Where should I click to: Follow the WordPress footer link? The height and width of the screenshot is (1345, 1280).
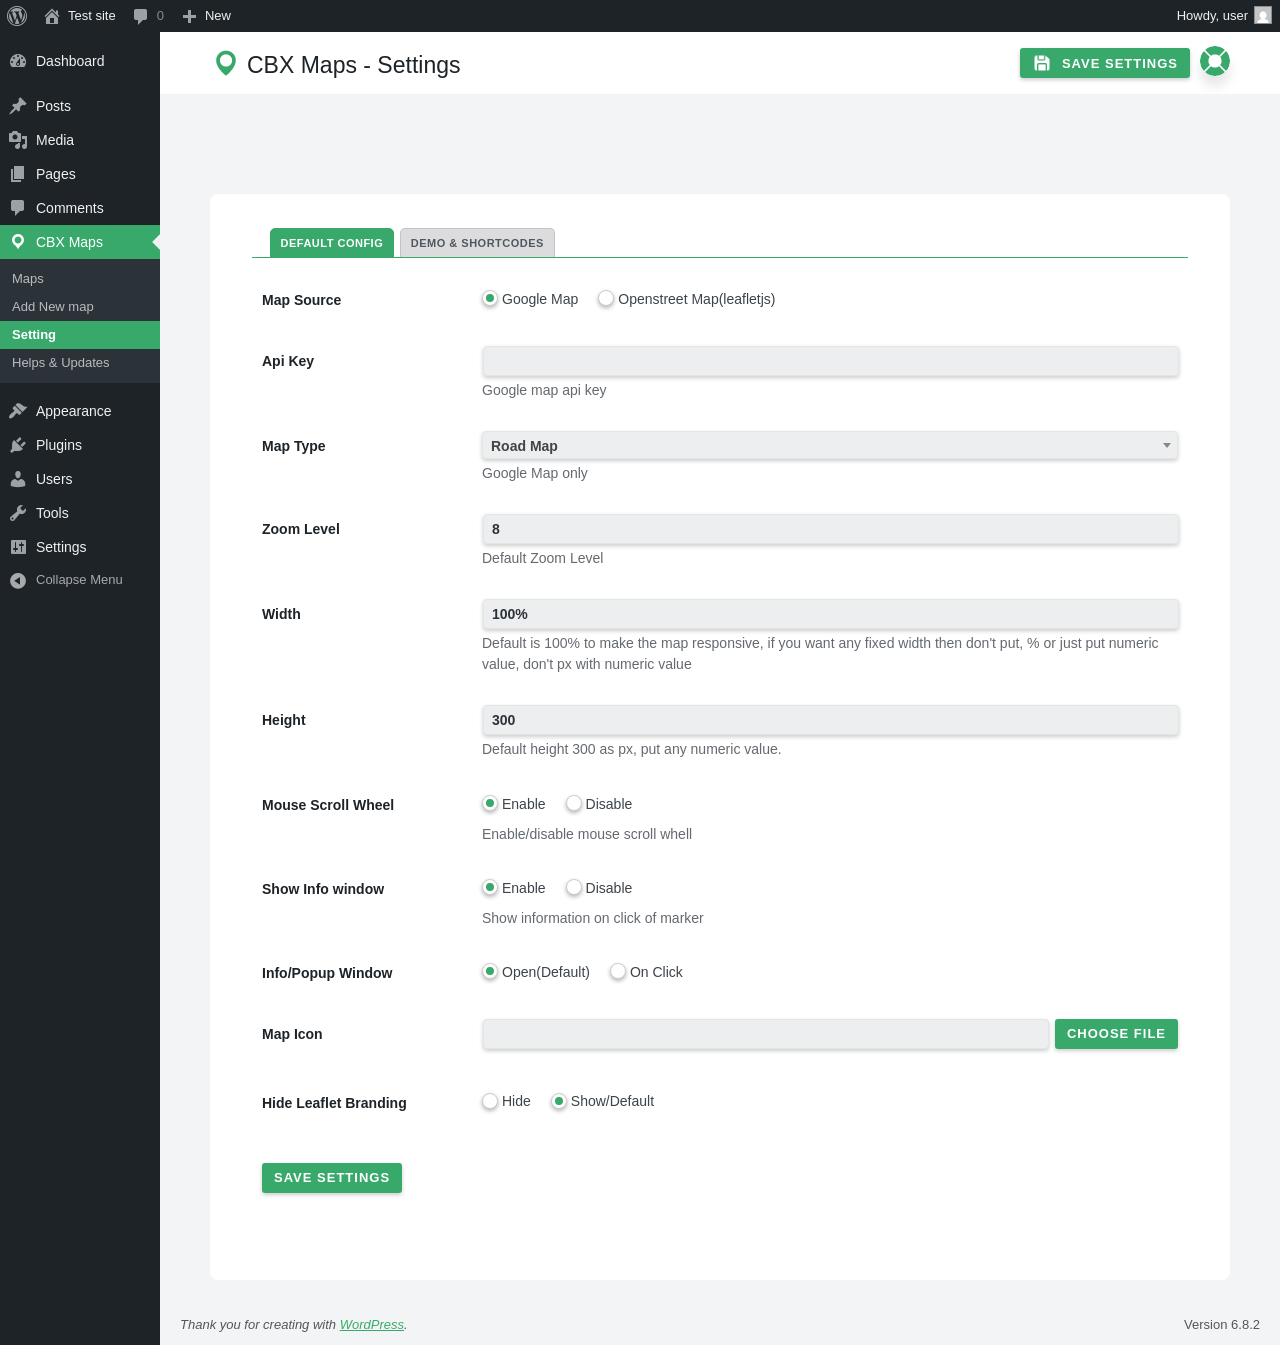click(x=372, y=1325)
